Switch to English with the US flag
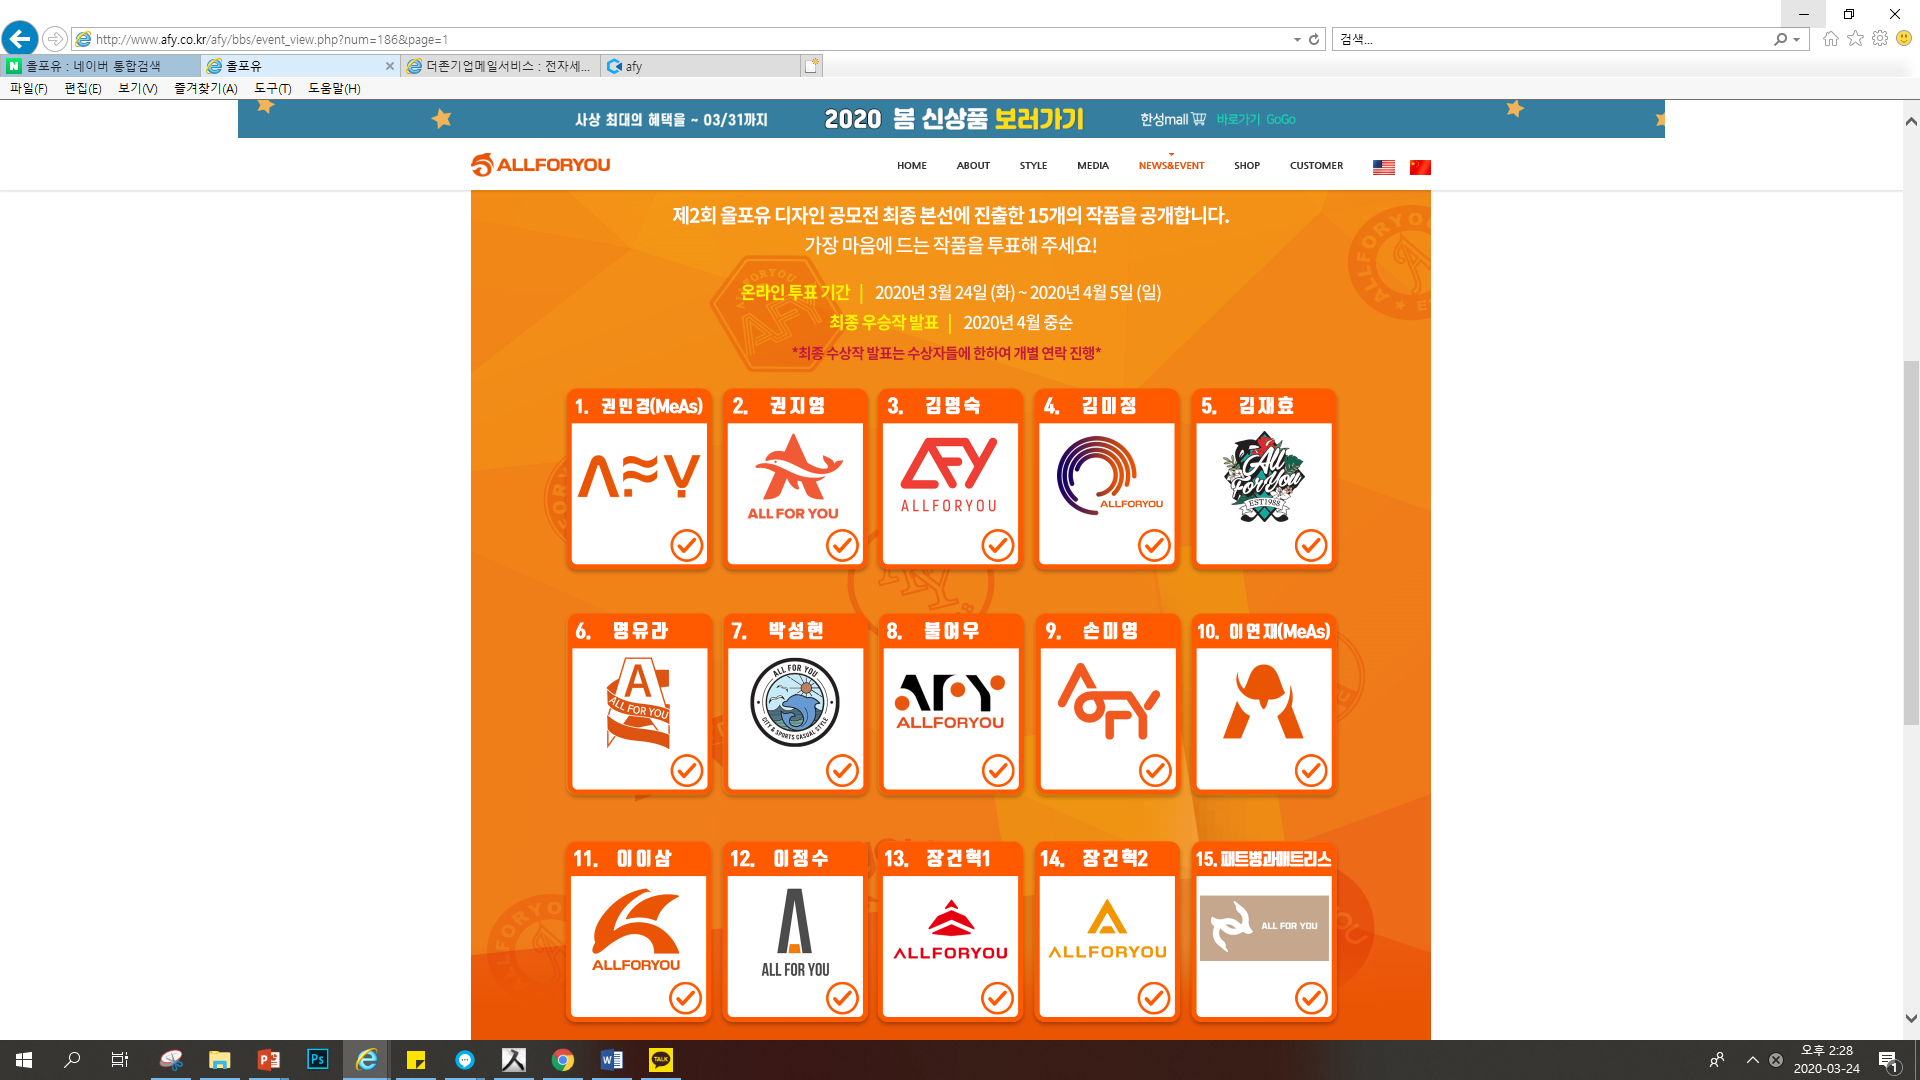The width and height of the screenshot is (1920, 1080). click(1384, 167)
